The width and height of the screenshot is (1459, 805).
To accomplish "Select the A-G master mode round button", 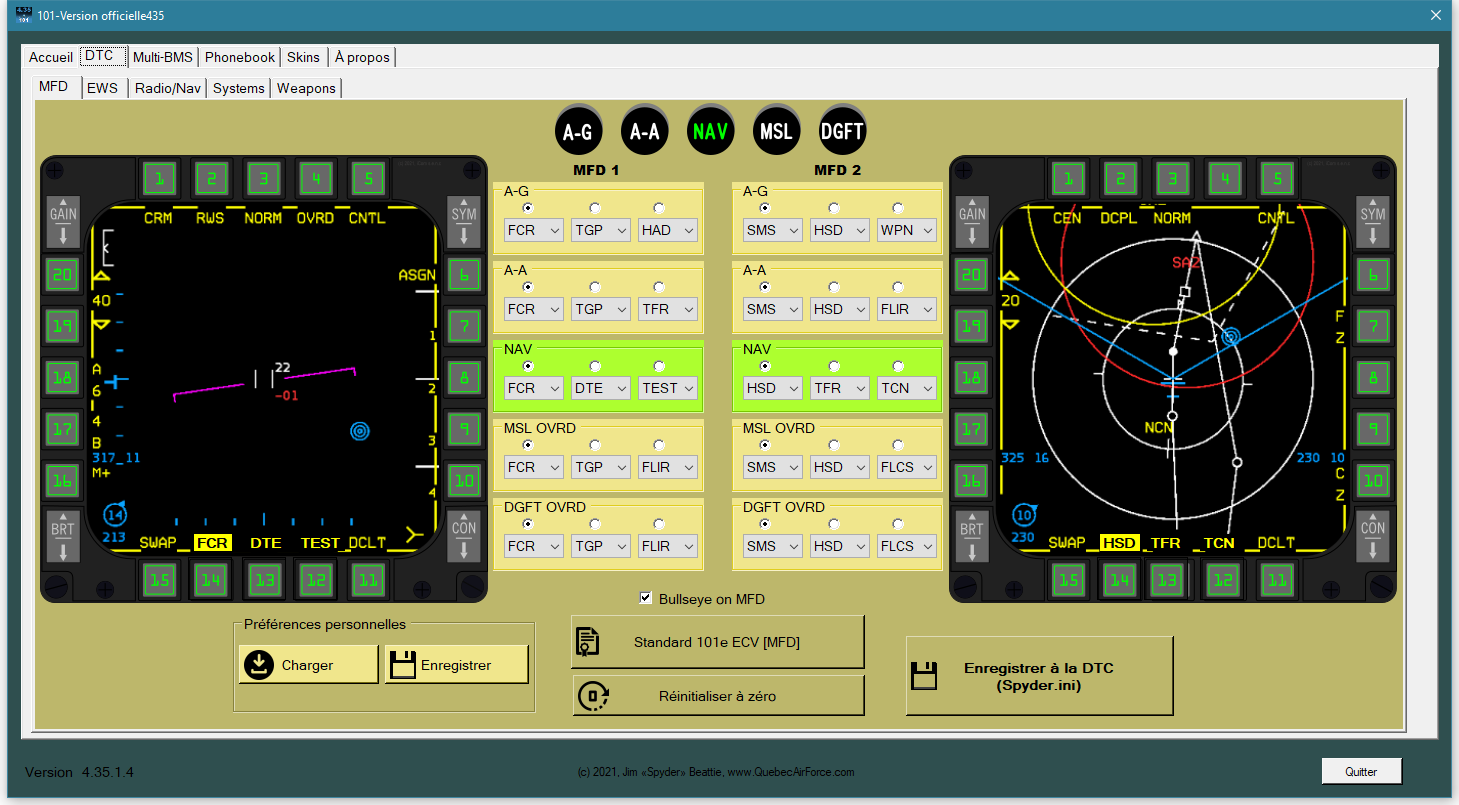I will tap(578, 130).
